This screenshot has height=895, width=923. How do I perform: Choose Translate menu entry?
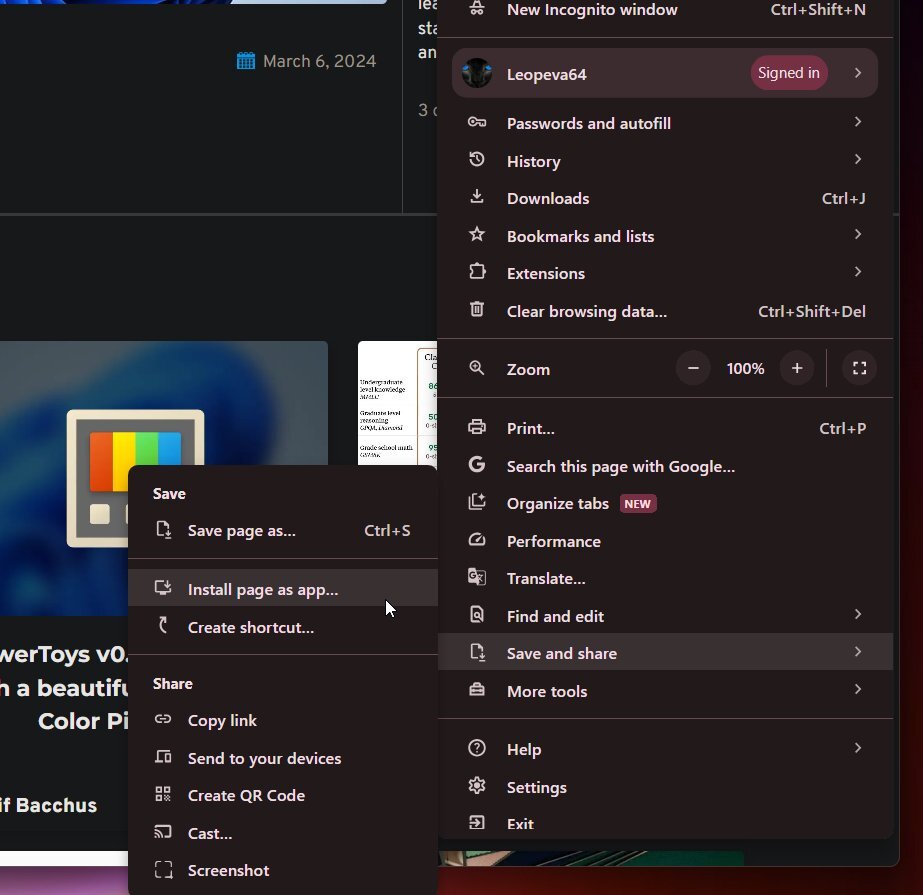coord(665,578)
